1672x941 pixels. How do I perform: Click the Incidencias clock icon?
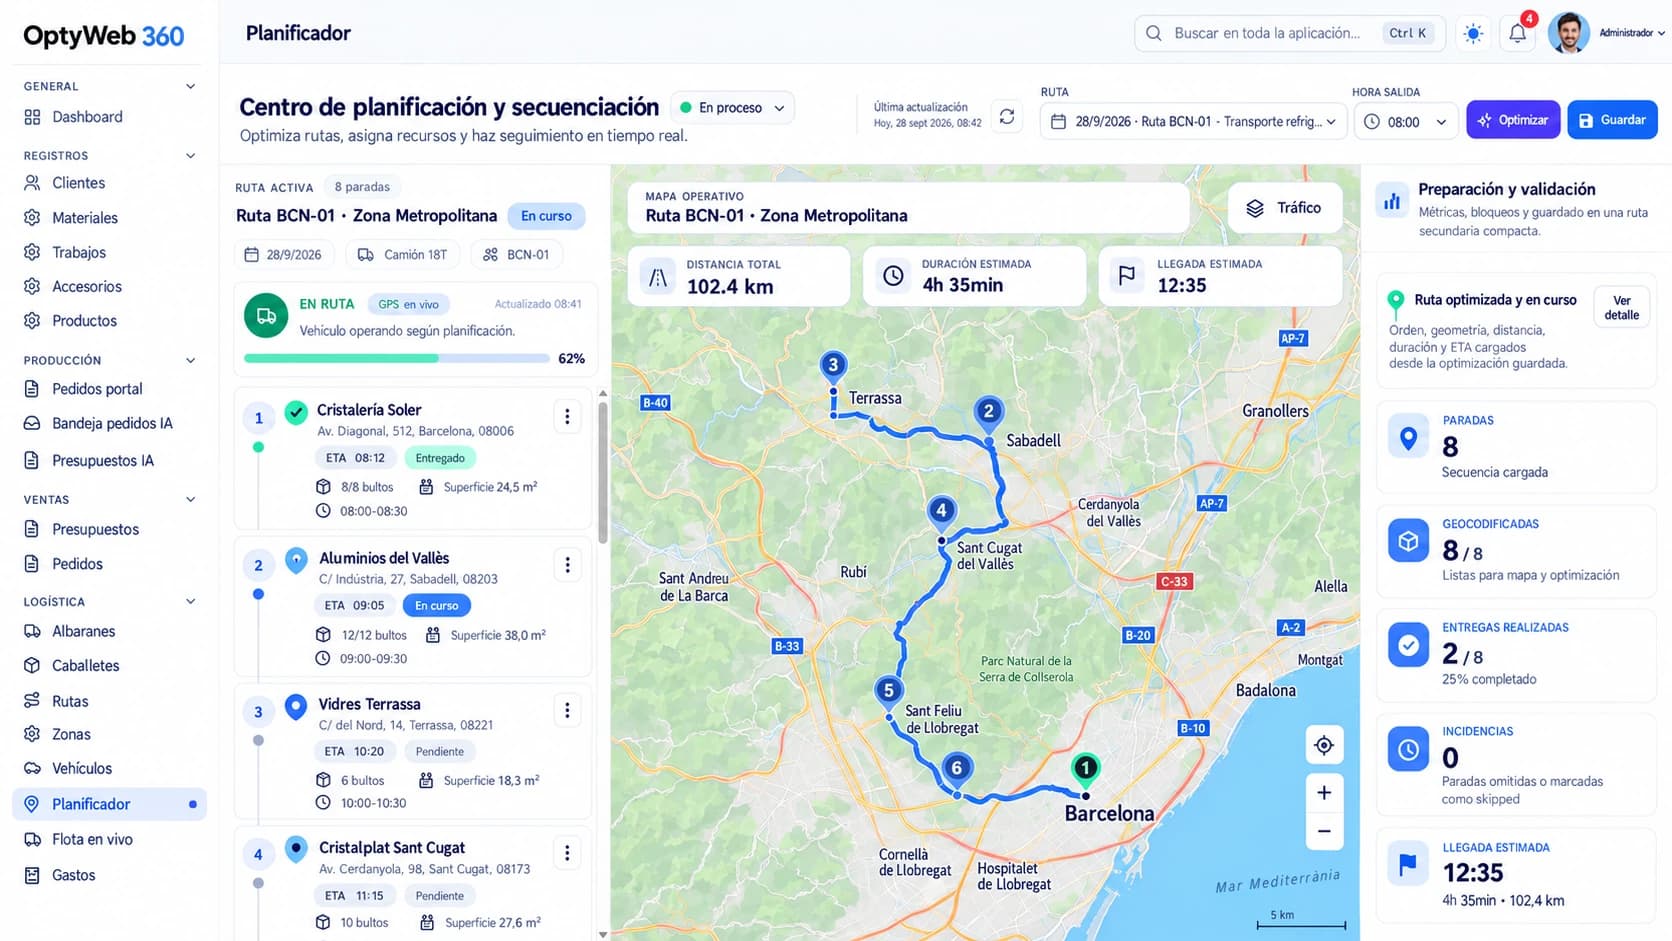point(1408,749)
